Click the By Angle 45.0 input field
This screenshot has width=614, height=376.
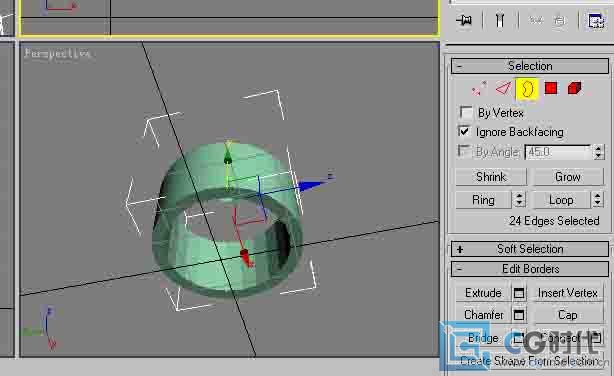pyautogui.click(x=558, y=152)
